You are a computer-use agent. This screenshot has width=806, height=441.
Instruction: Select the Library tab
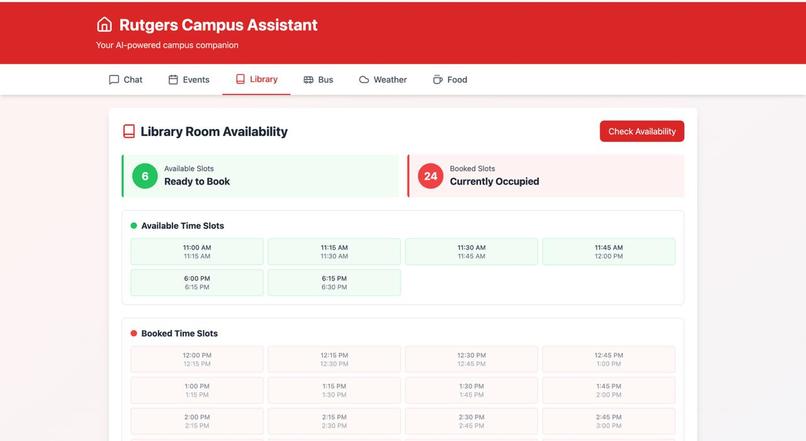point(257,79)
